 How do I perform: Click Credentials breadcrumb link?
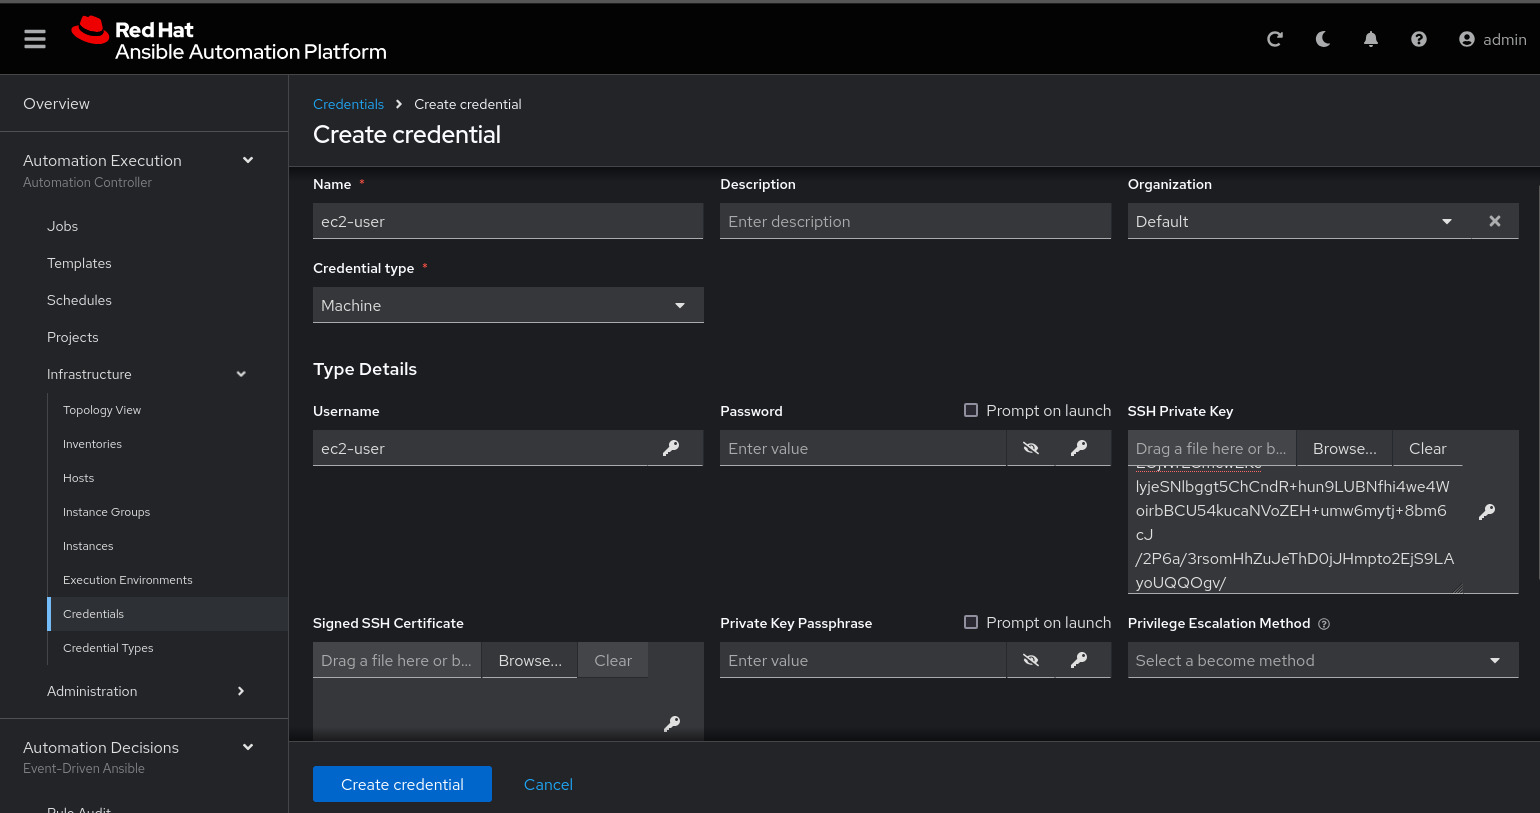[348, 104]
